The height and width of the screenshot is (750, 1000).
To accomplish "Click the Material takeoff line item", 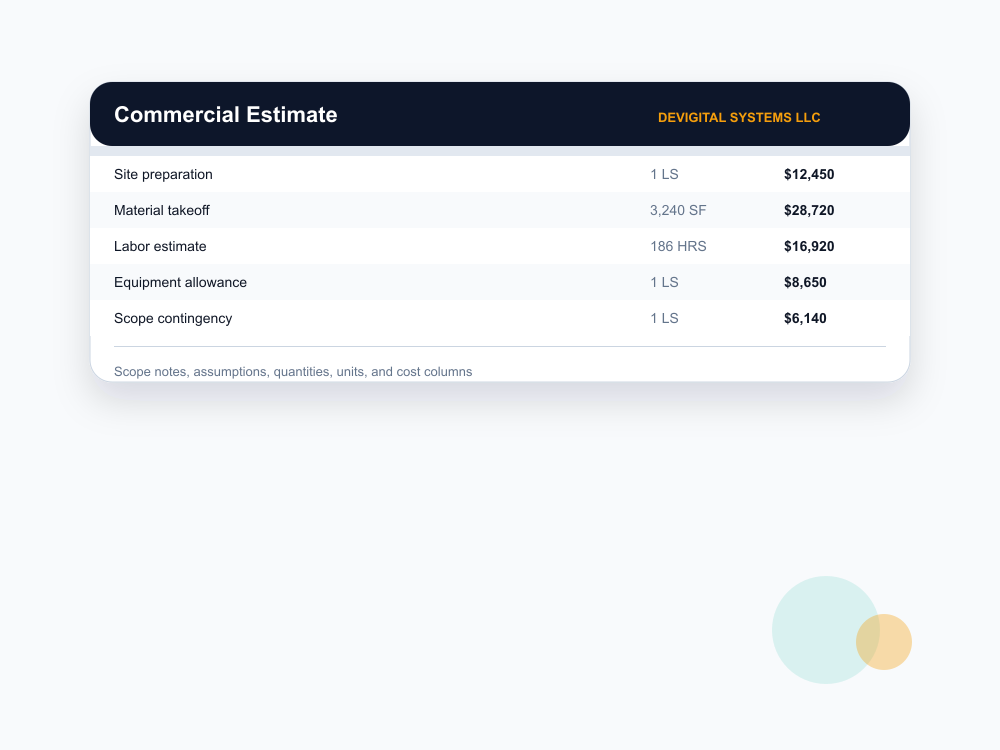I will tap(161, 210).
